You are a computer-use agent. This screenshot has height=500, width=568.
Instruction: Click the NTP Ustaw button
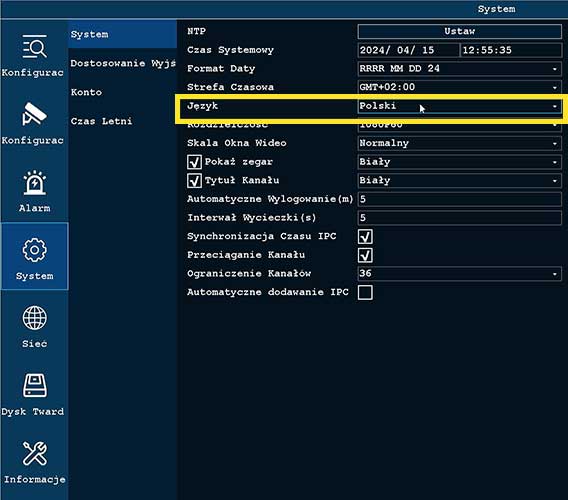459,31
